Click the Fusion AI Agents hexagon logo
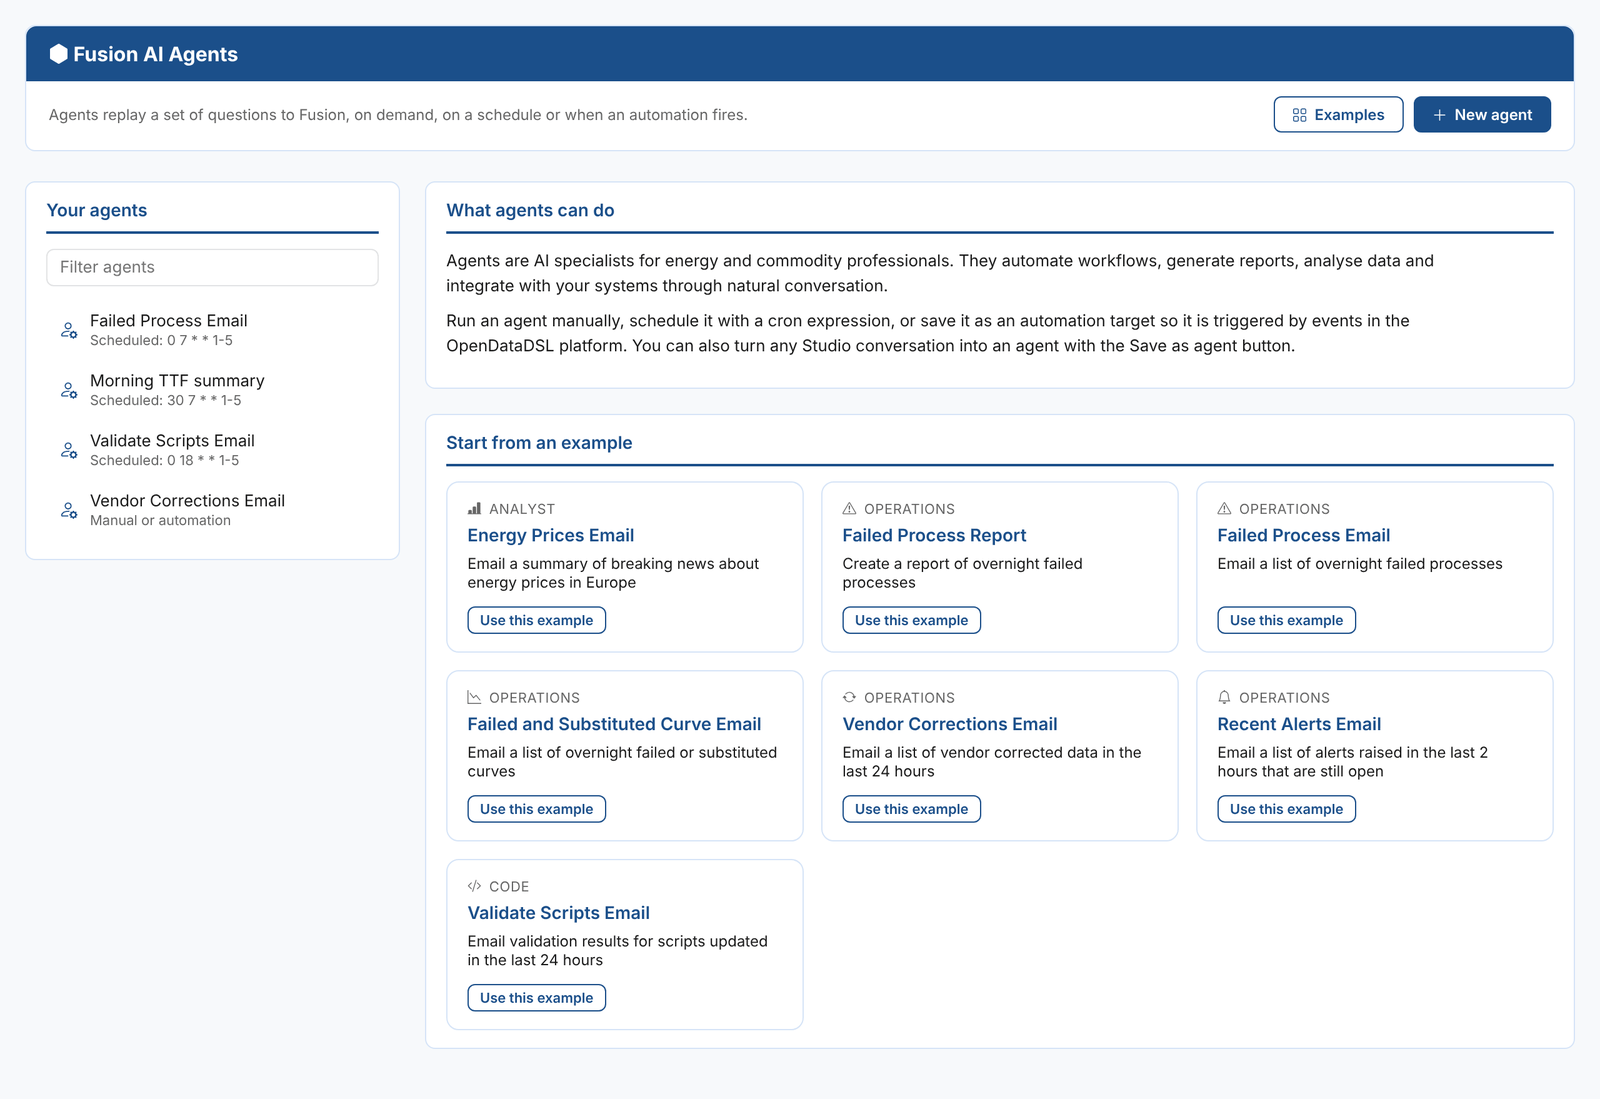 click(59, 54)
